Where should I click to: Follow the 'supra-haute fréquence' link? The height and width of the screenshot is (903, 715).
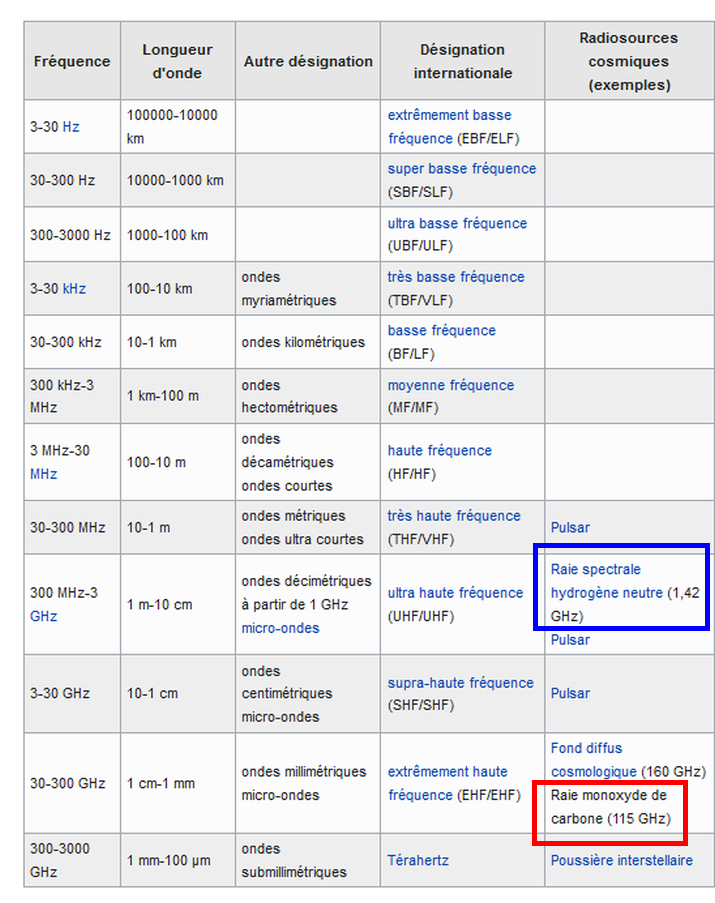(x=461, y=683)
